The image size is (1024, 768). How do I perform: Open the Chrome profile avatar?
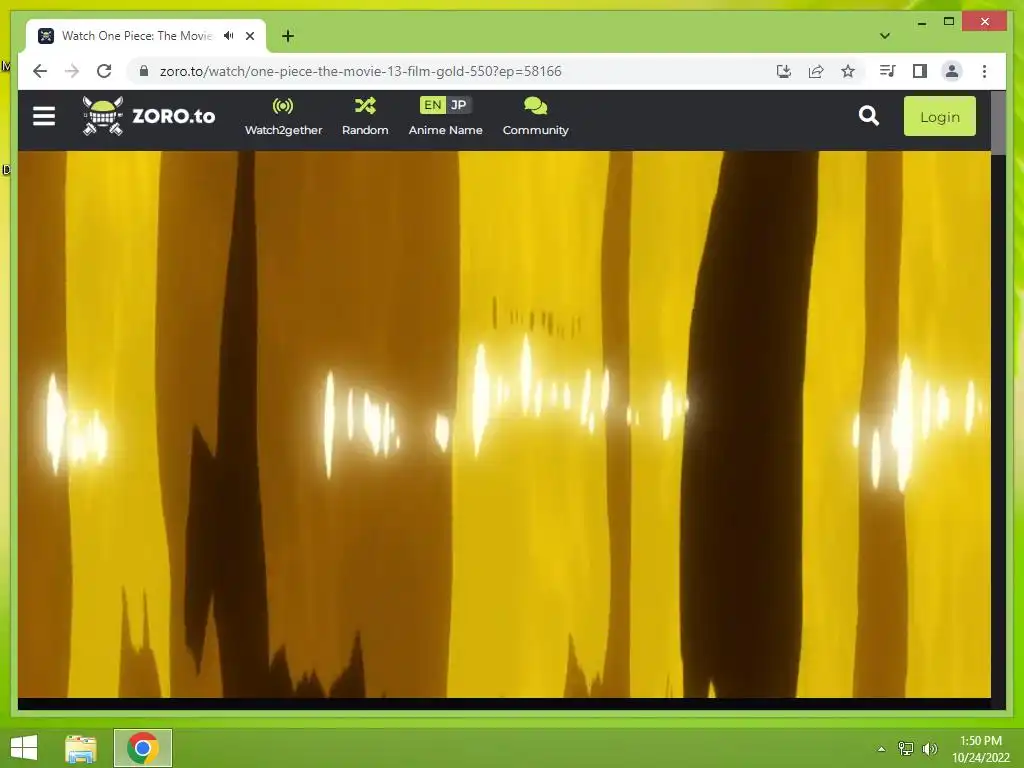[x=952, y=71]
